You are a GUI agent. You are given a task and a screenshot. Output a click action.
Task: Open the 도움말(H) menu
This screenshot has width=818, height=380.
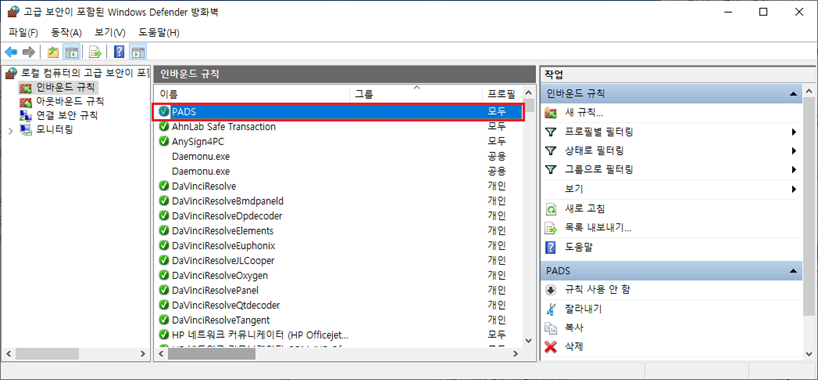point(159,32)
